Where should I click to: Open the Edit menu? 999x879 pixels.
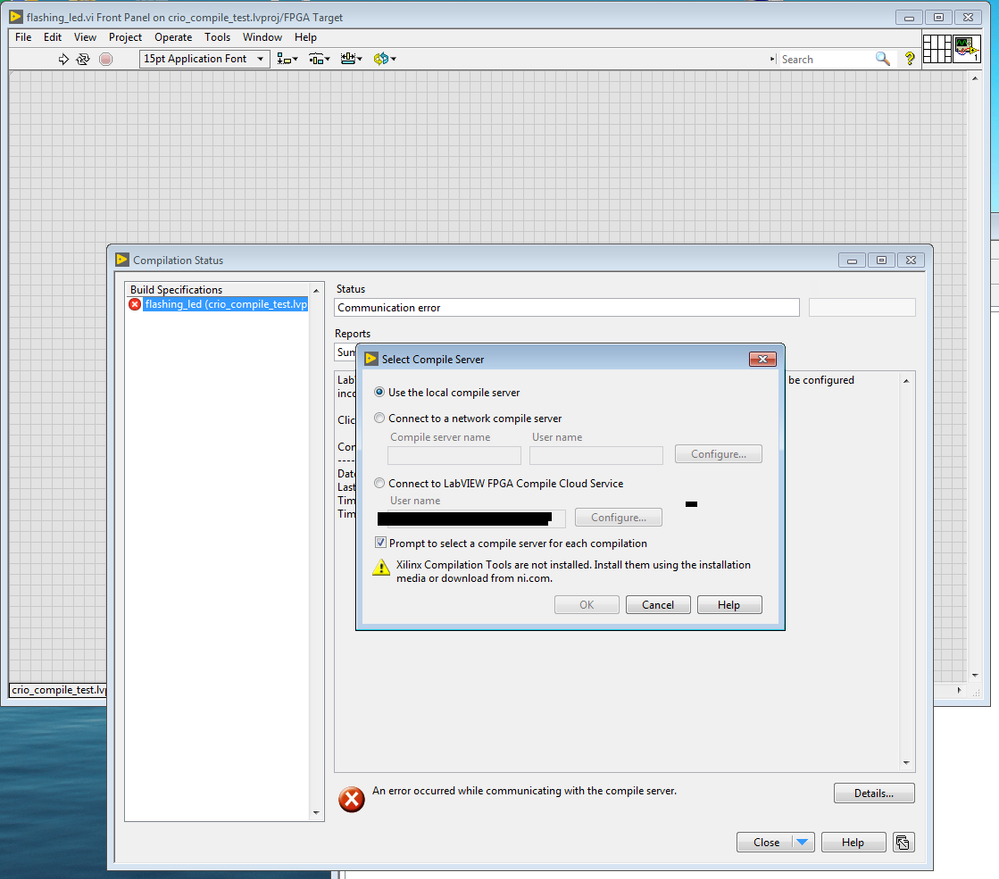[x=52, y=38]
